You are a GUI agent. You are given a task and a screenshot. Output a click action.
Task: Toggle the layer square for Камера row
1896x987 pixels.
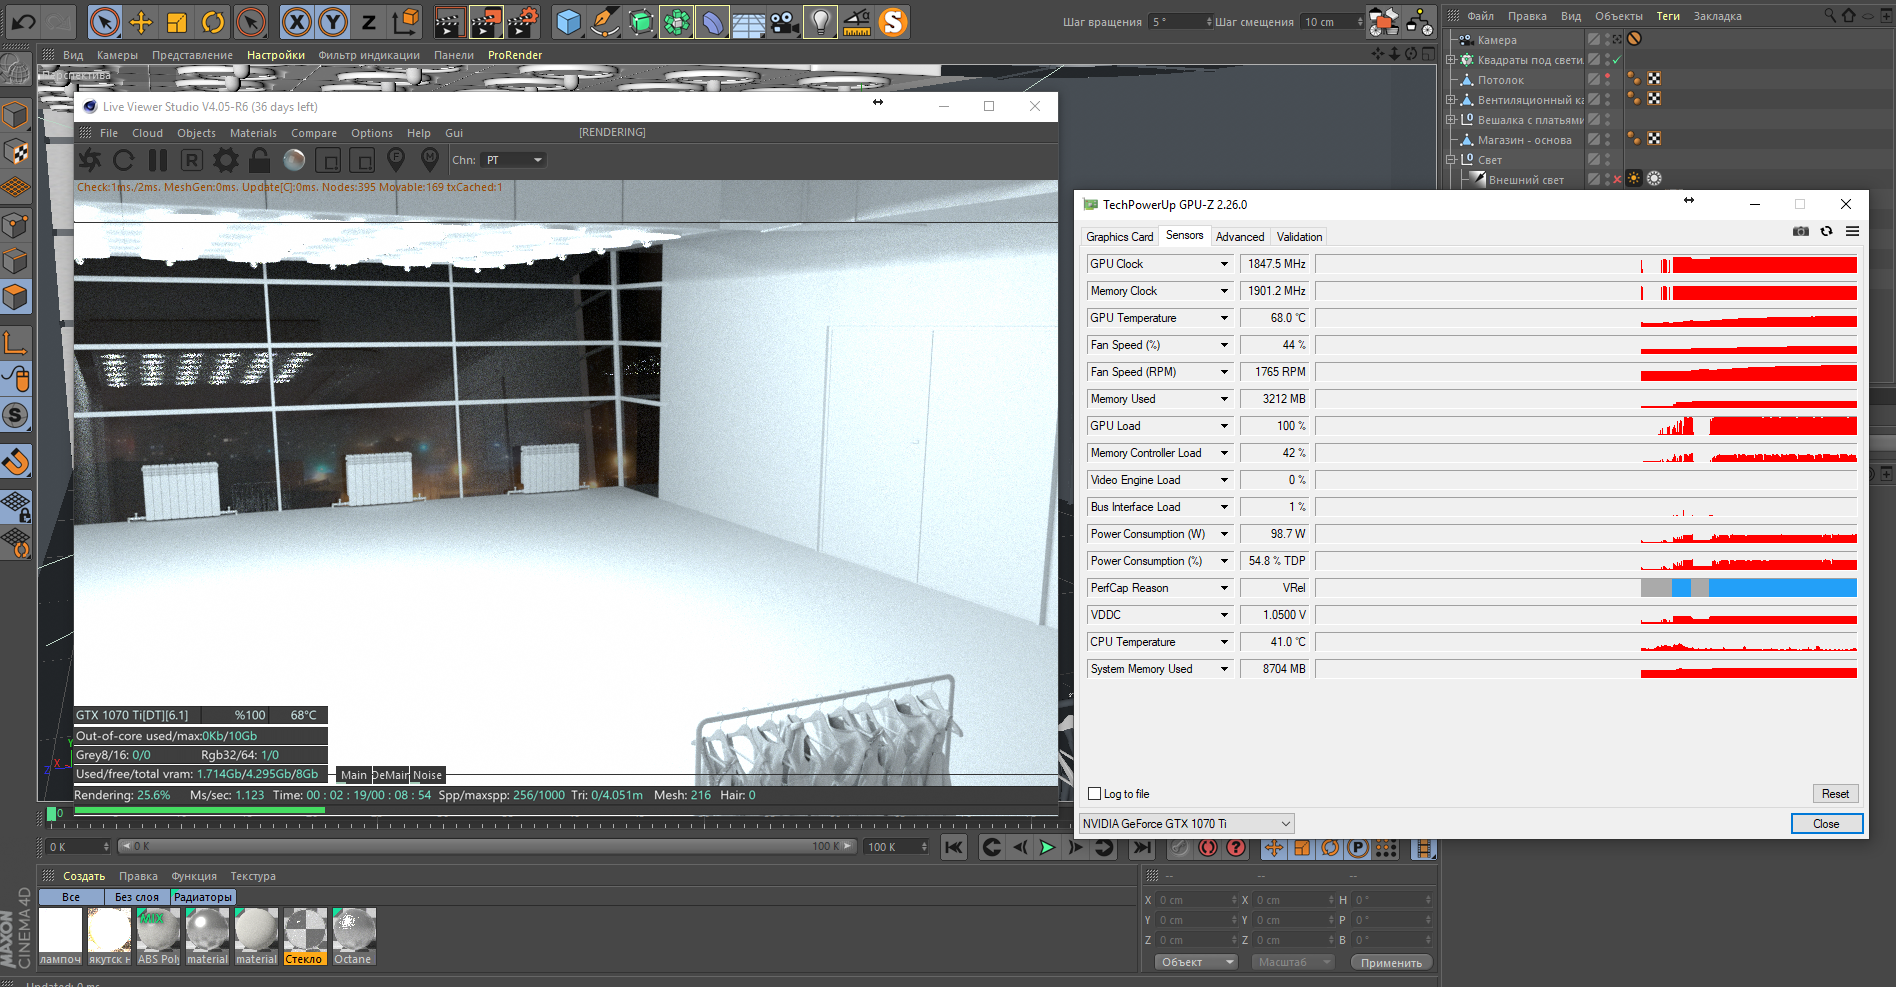coord(1594,39)
